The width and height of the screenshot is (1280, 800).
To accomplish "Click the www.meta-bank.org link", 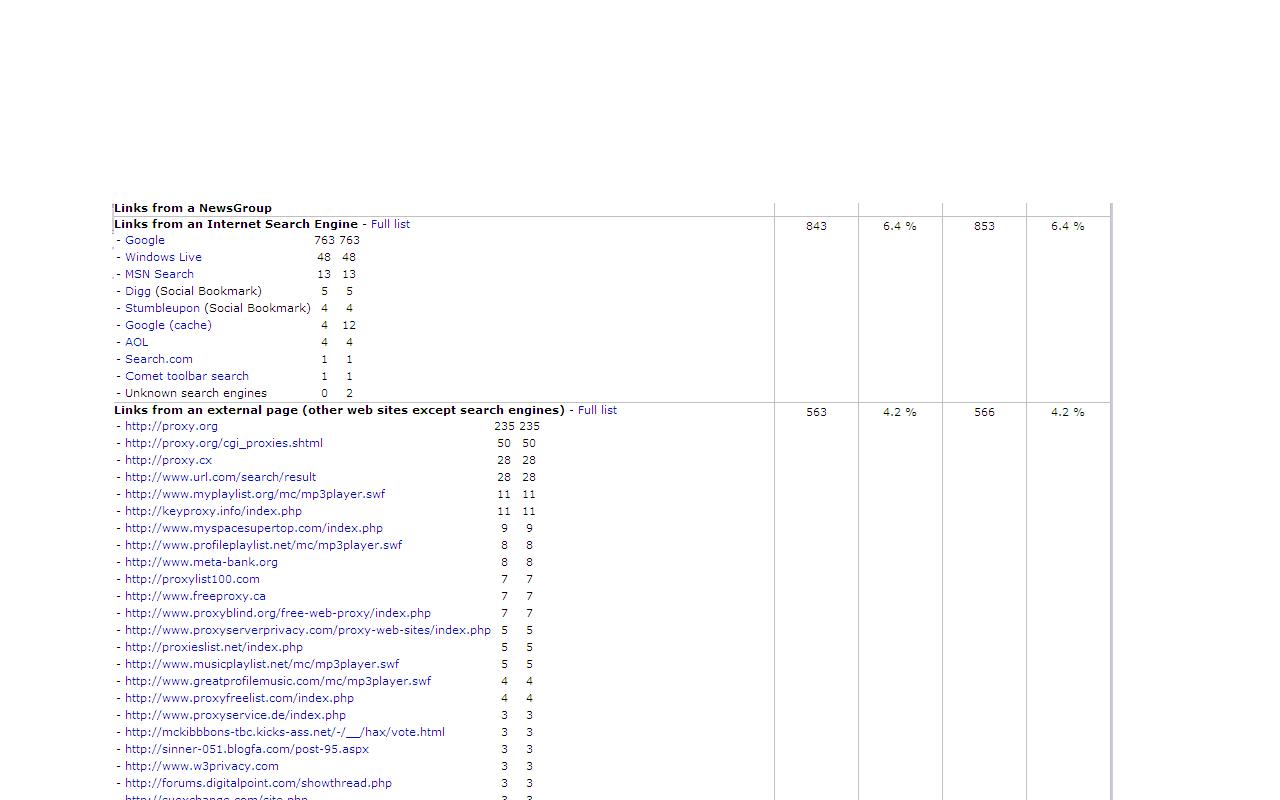I will (x=201, y=562).
